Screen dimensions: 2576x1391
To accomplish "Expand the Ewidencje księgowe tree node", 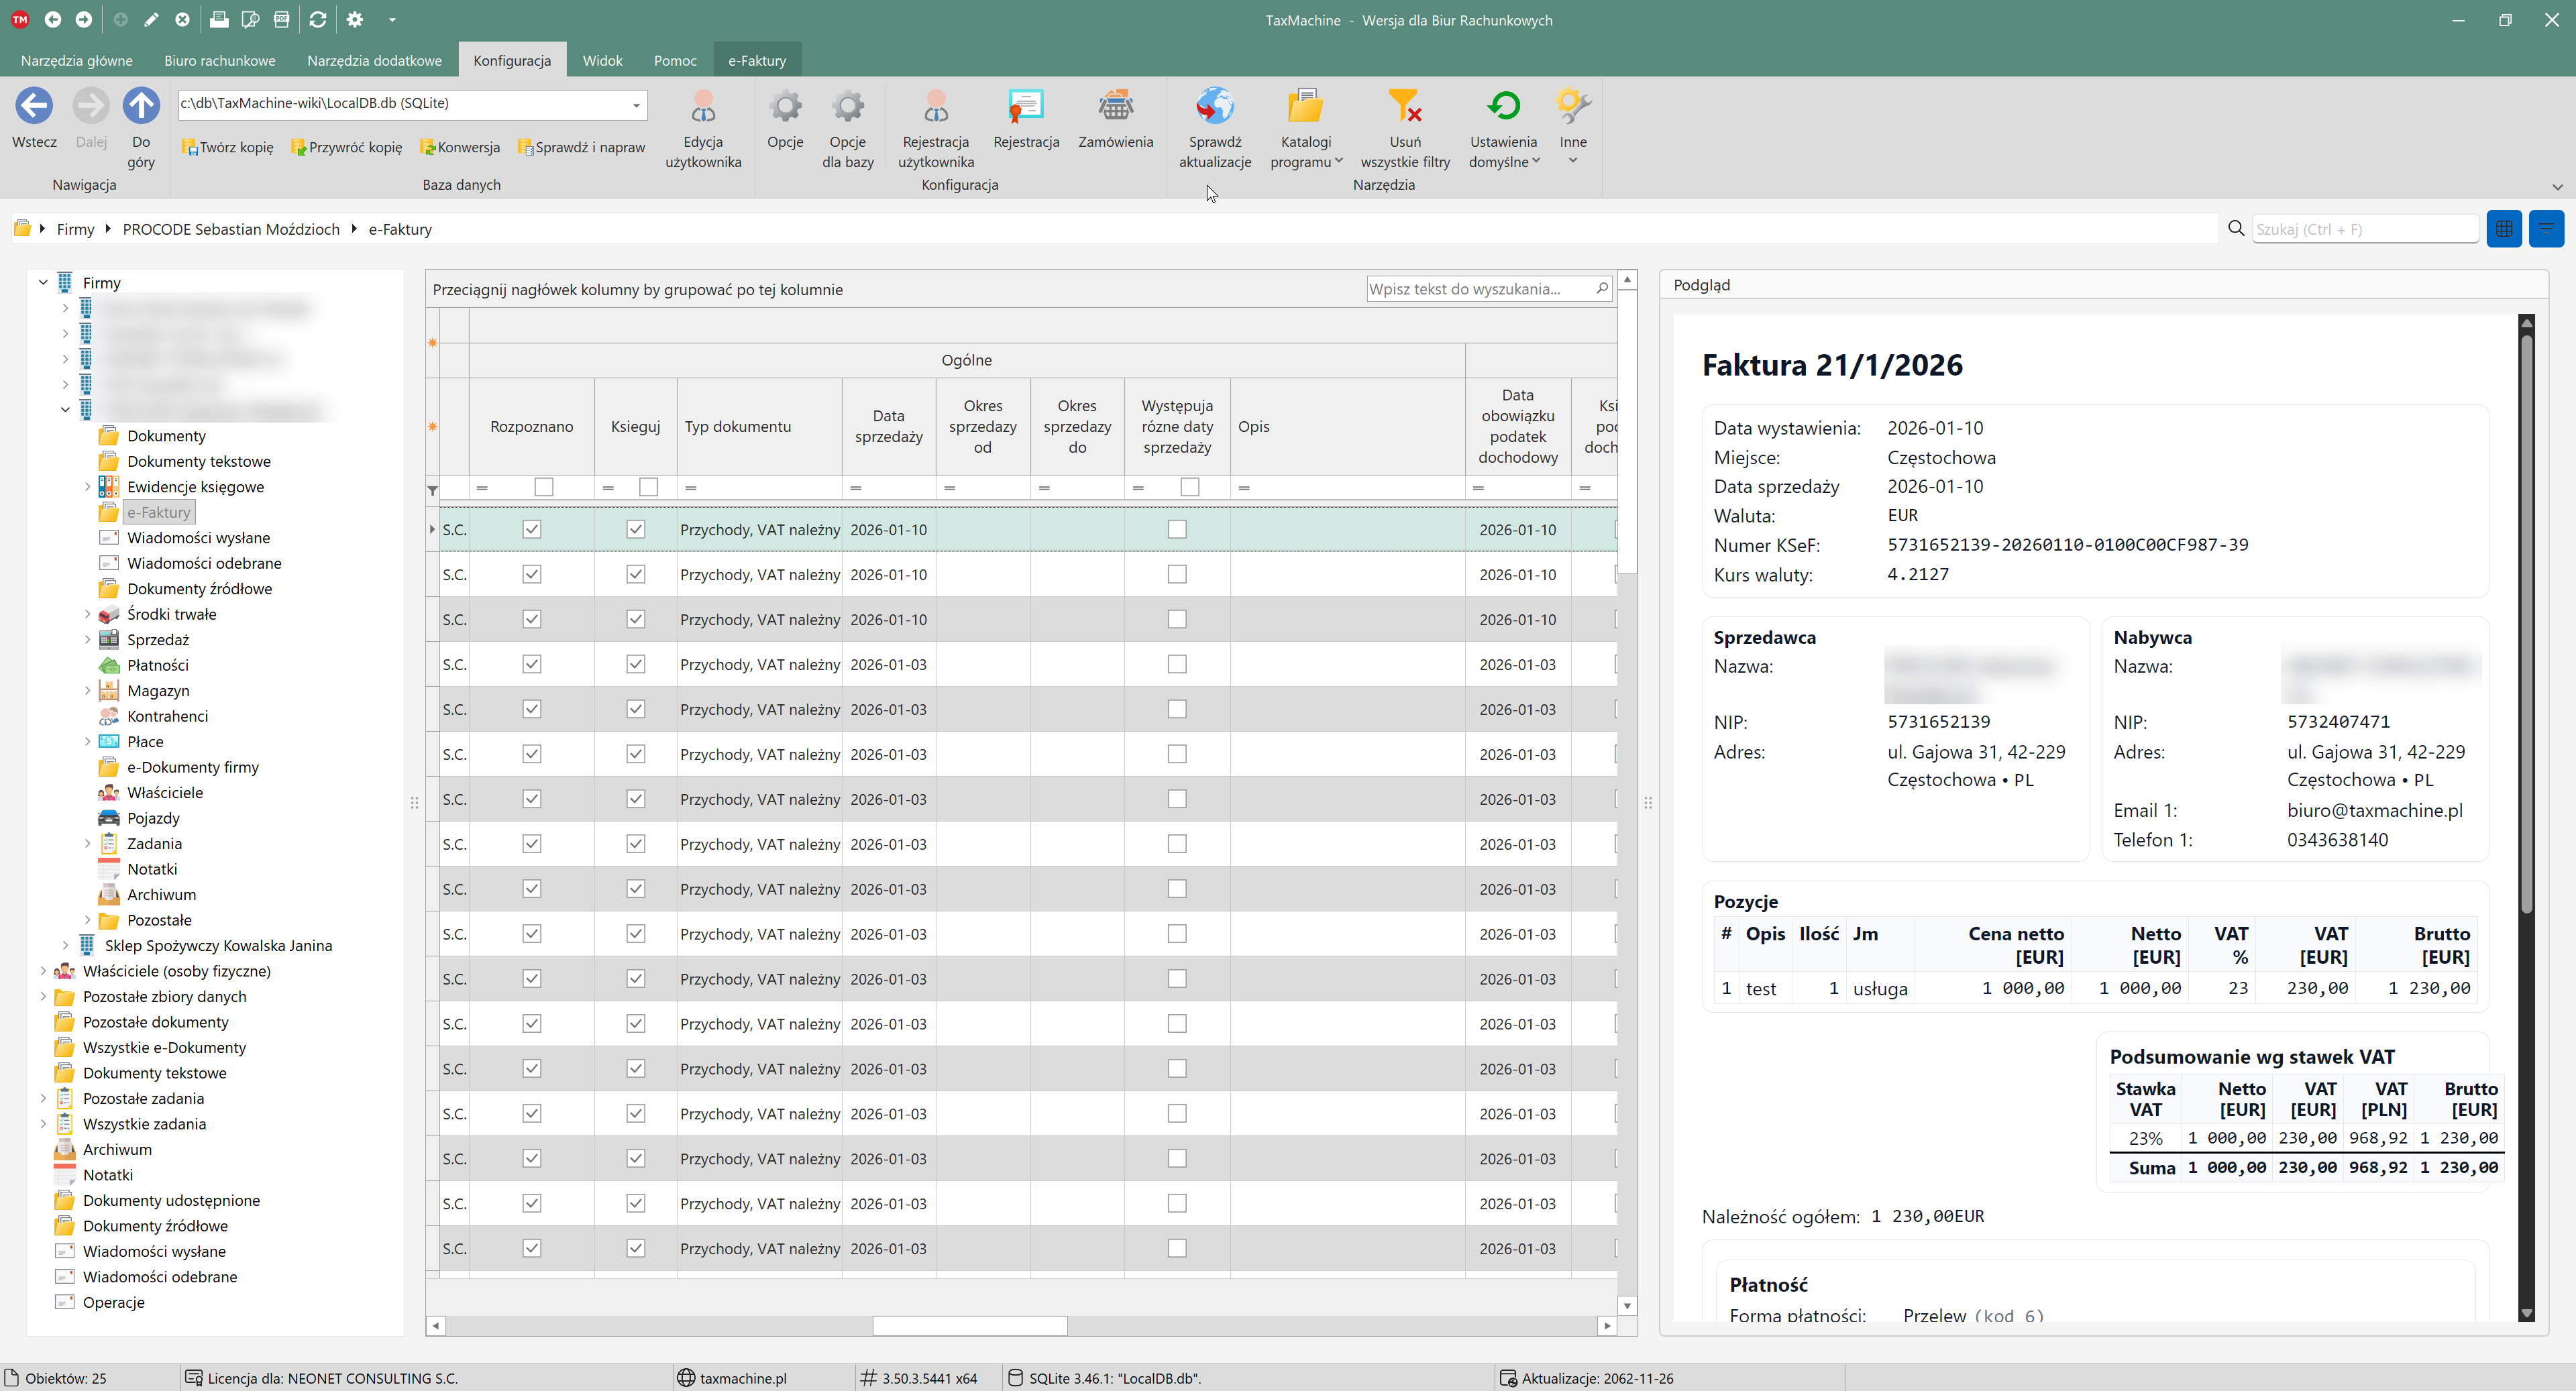I will 87,487.
